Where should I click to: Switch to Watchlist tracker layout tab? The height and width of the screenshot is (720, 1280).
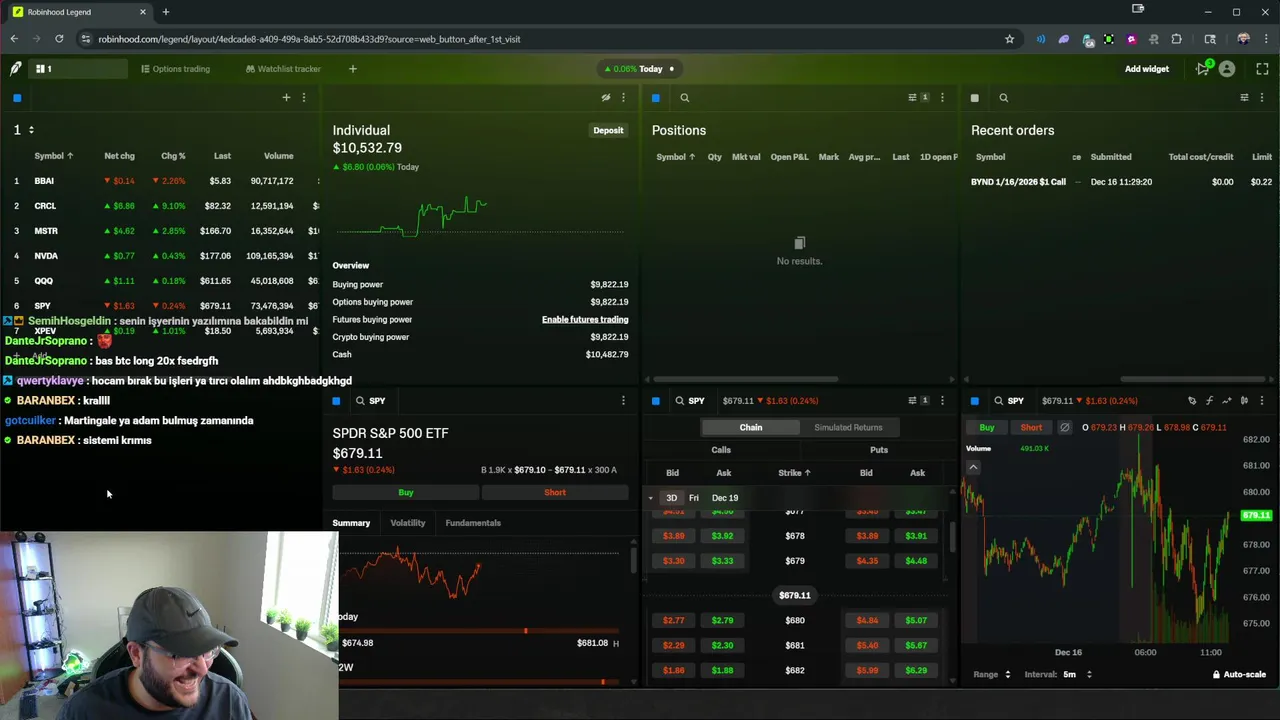(283, 69)
